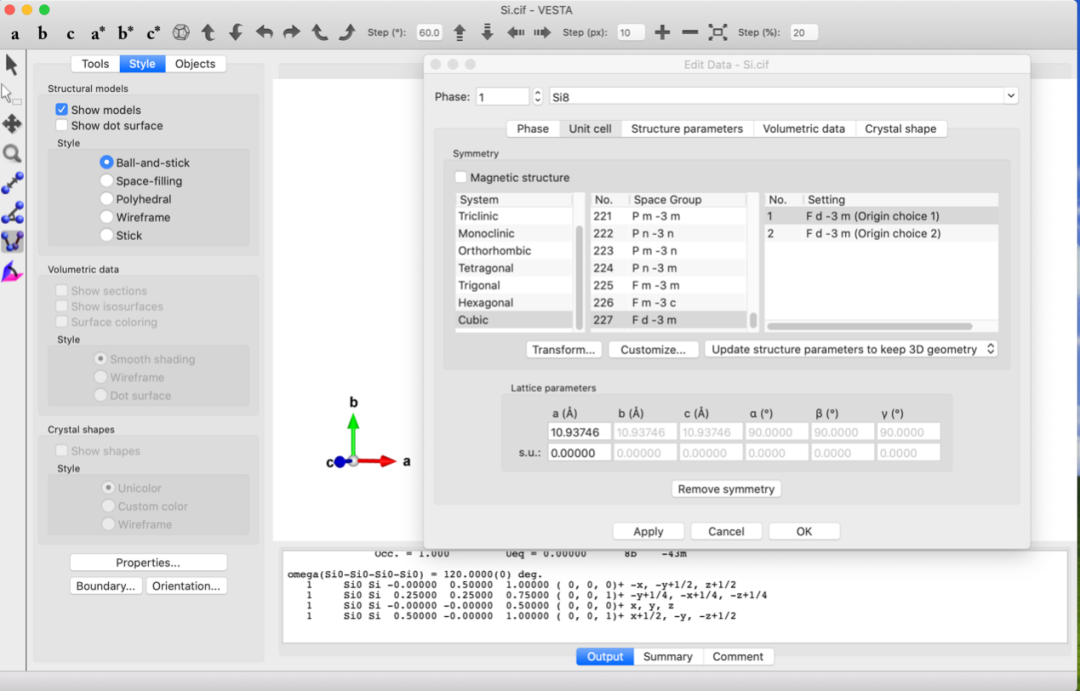Rotate counterclockwise around the view axis

319,32
